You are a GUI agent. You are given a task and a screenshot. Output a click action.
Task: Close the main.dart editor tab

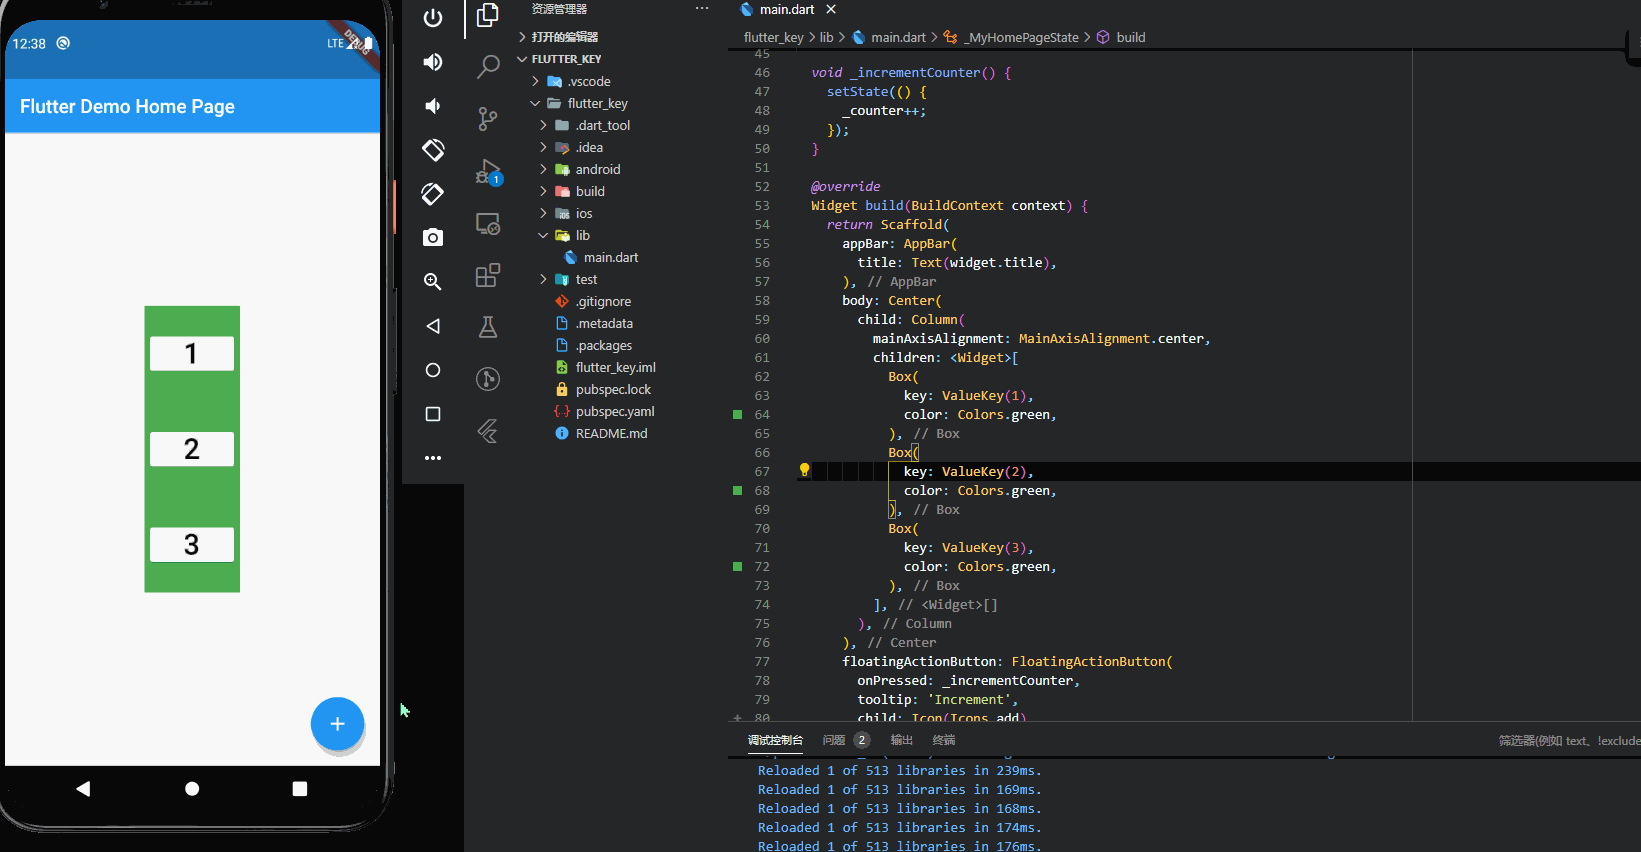tap(831, 9)
